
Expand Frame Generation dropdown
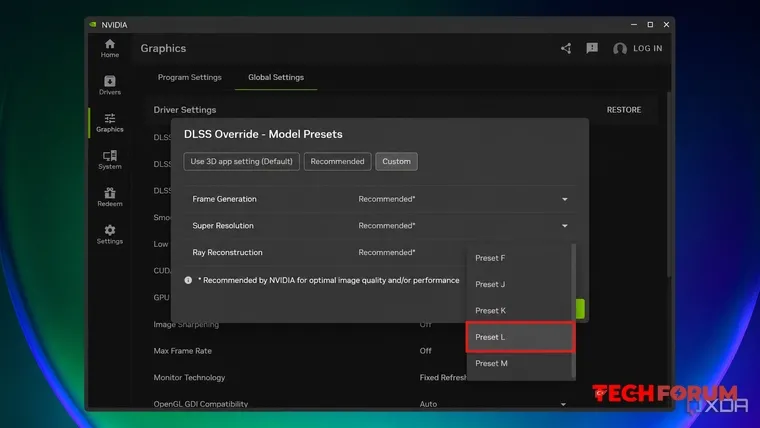565,199
